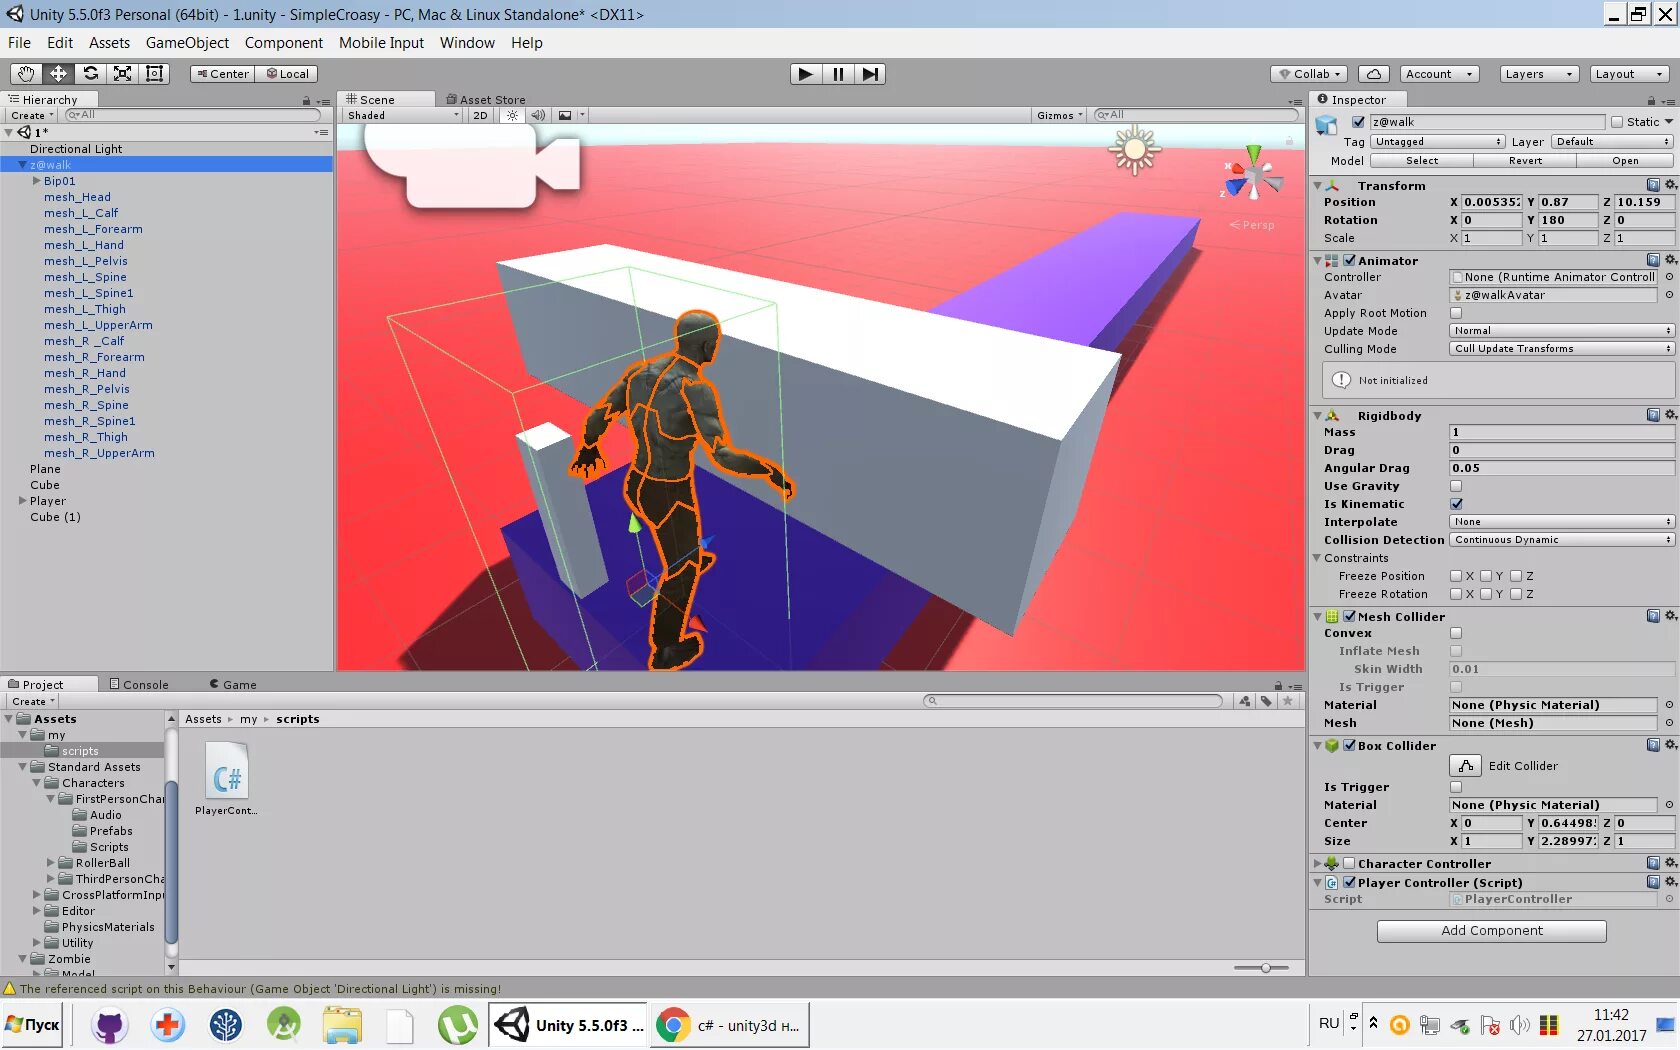Open Transform component help icon

click(1653, 185)
